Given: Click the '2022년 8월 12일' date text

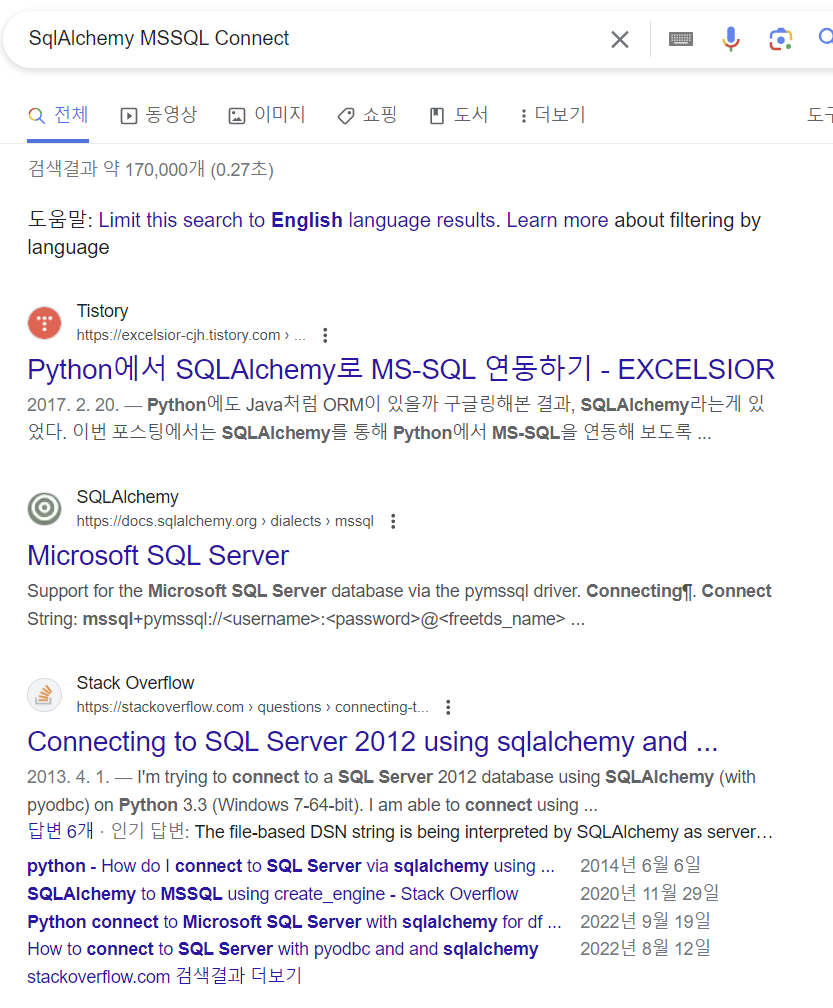Looking at the screenshot, I should pos(645,948).
